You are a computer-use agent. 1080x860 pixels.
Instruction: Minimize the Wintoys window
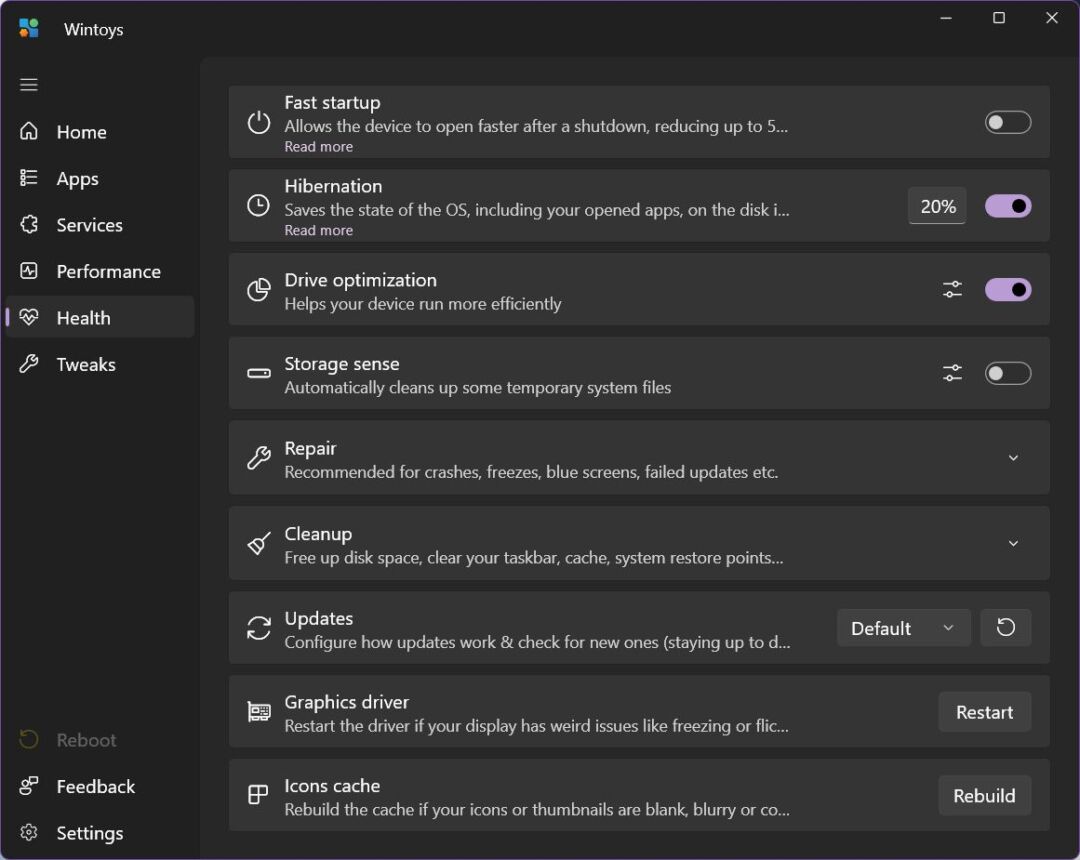coord(946,18)
